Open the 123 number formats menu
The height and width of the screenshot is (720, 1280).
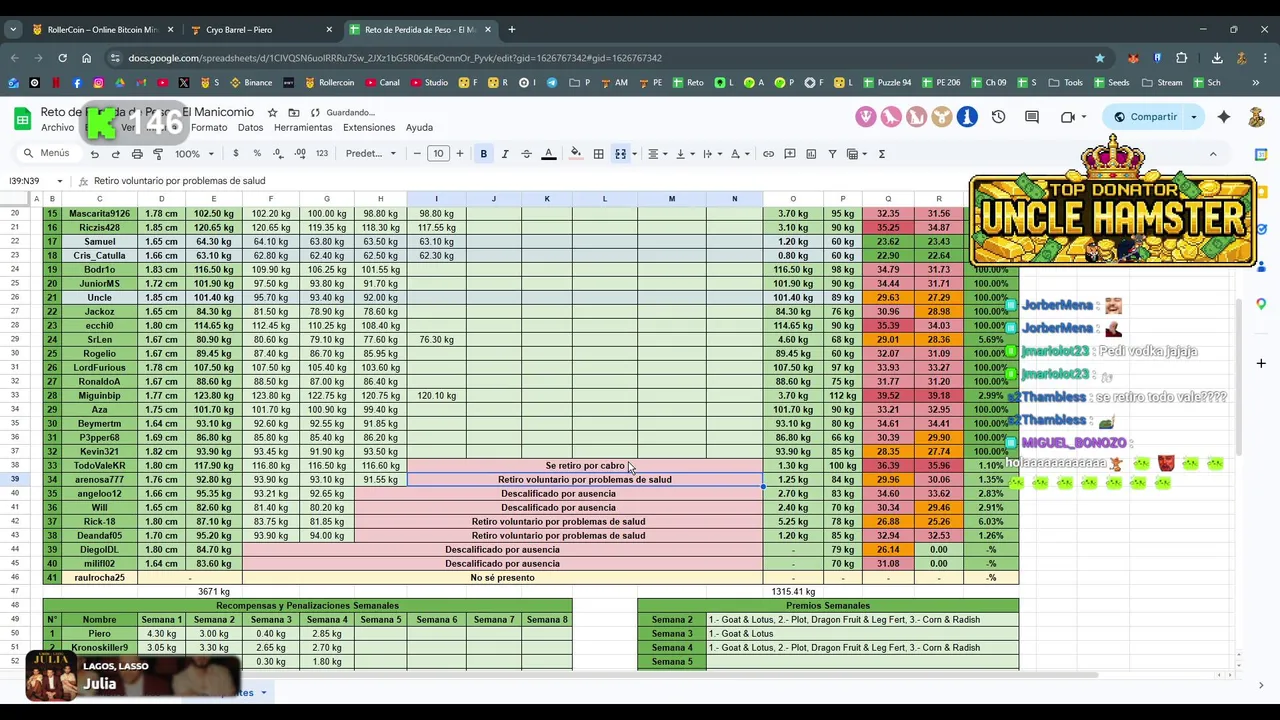322,154
